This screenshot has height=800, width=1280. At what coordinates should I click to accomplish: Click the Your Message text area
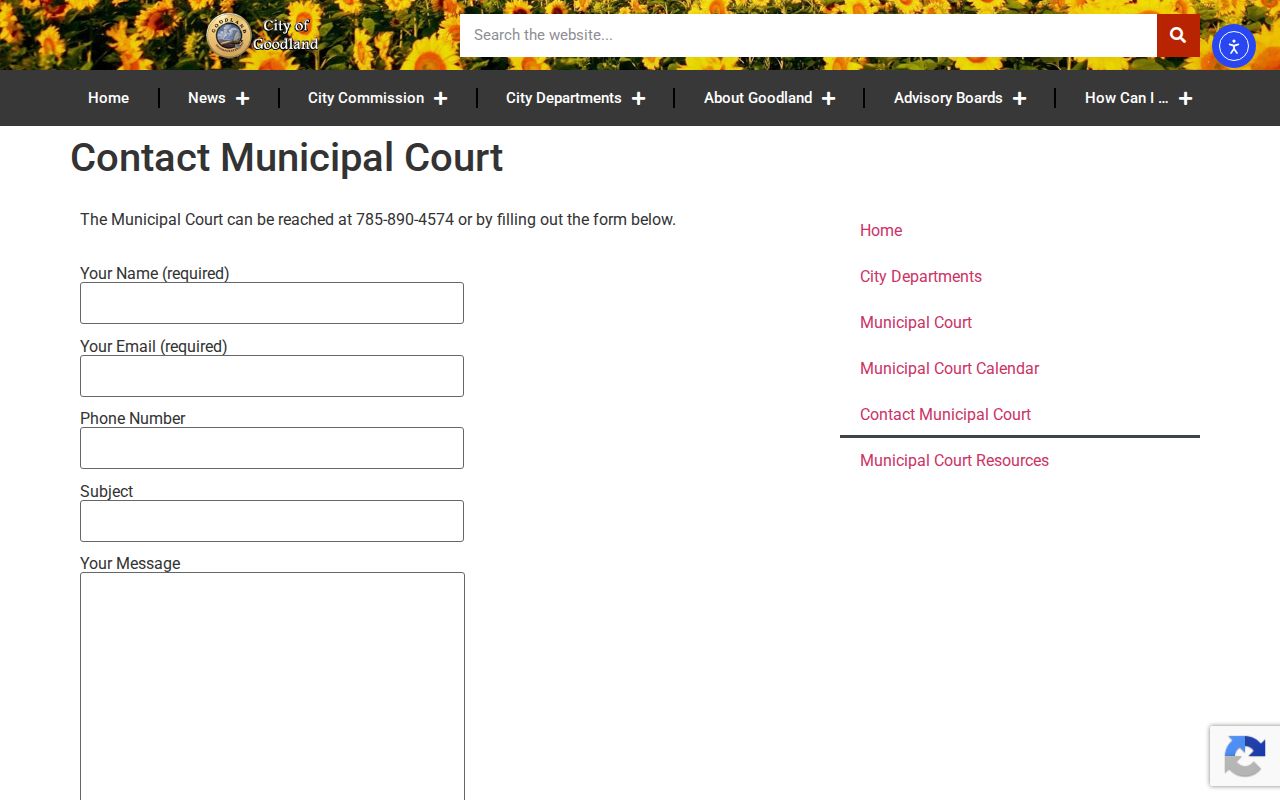point(272,686)
